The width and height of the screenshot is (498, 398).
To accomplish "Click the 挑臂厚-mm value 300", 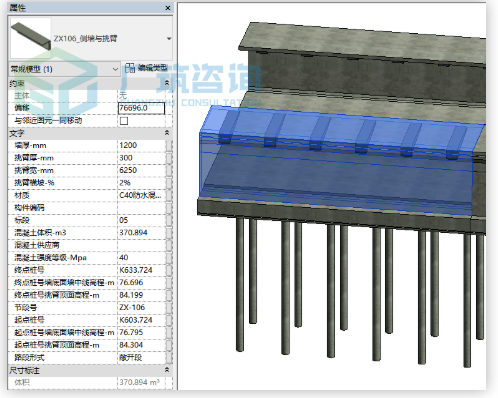I will click(142, 158).
